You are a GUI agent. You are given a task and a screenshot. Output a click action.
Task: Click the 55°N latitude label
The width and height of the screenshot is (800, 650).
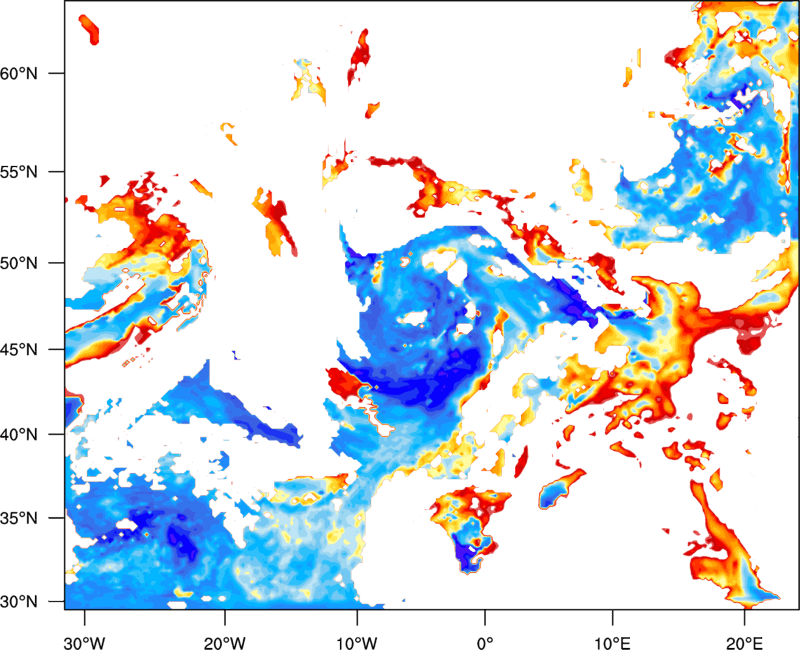[19, 172]
